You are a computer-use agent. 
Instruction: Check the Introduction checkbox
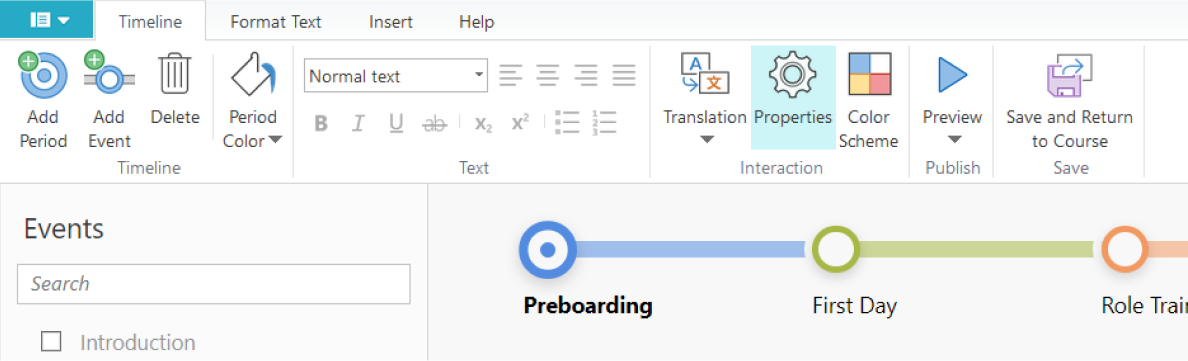pos(52,342)
